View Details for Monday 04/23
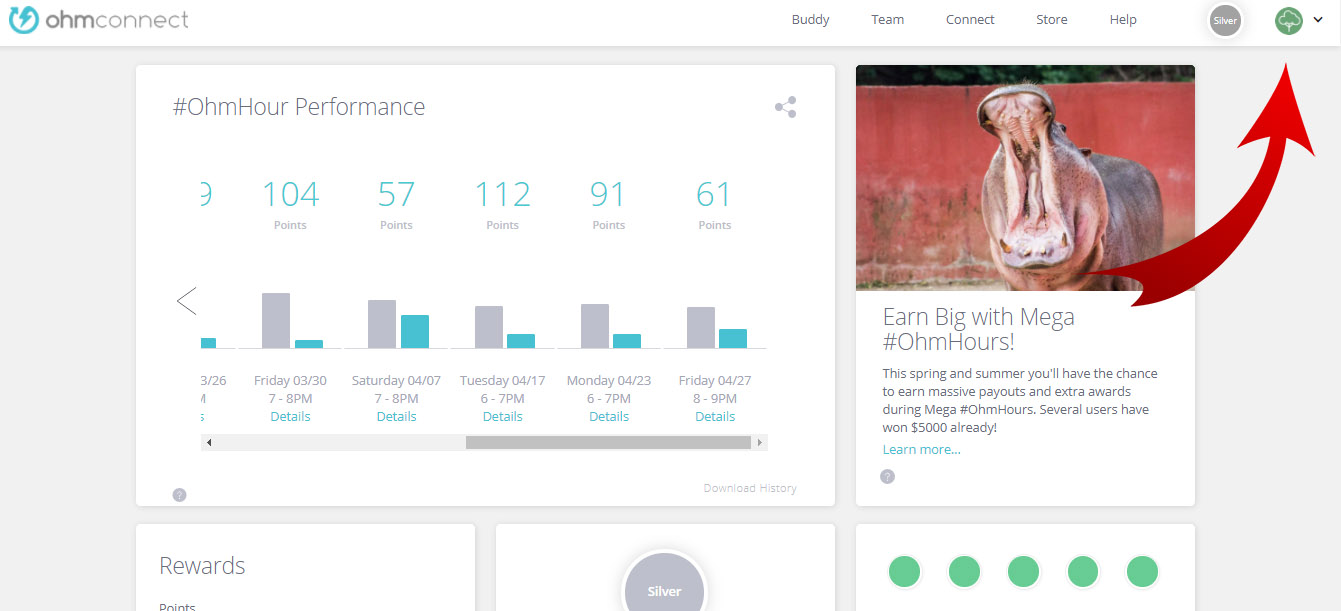 pyautogui.click(x=608, y=416)
